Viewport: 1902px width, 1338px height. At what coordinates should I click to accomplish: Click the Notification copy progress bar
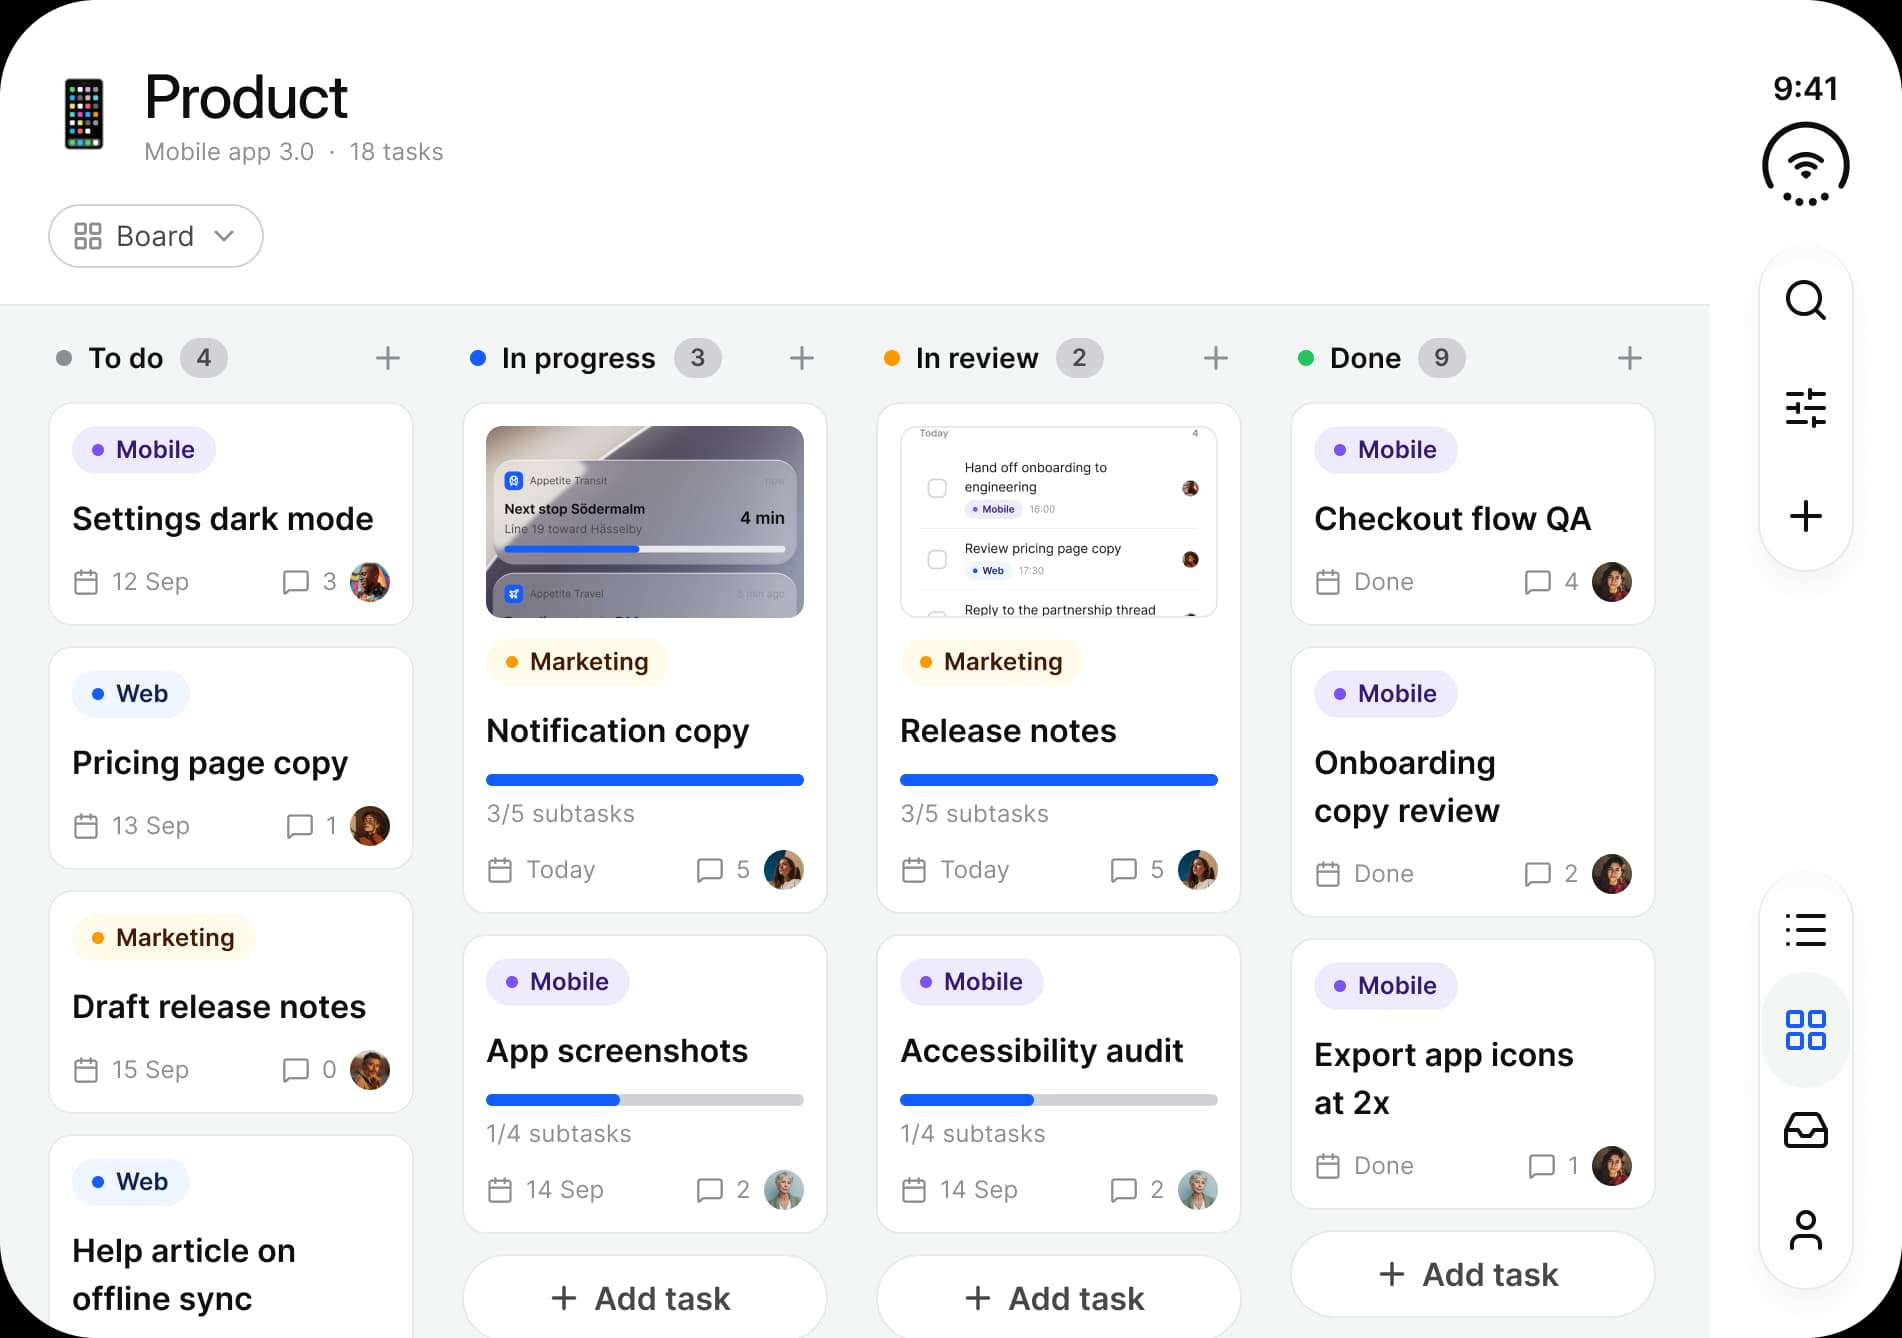point(645,780)
